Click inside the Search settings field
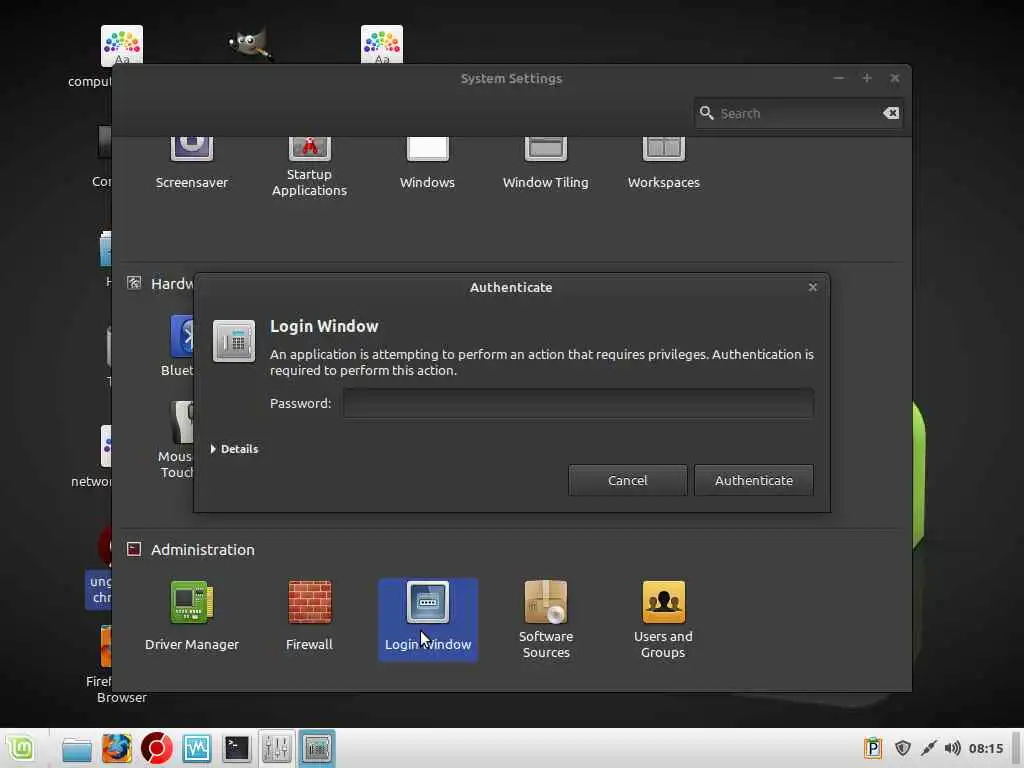Viewport: 1024px width, 768px height. click(x=798, y=113)
